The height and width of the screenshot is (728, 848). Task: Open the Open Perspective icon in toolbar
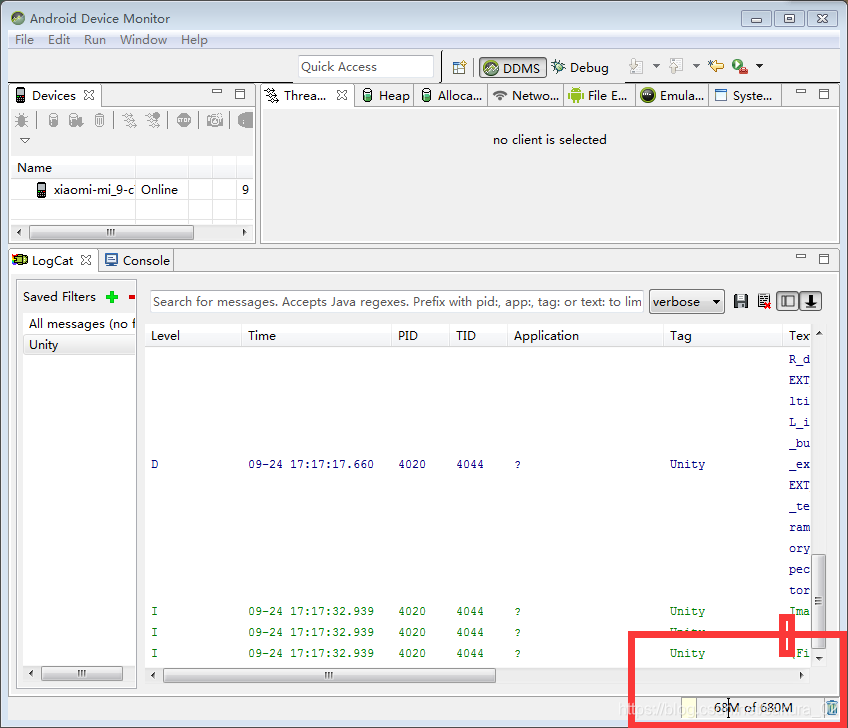coord(459,67)
